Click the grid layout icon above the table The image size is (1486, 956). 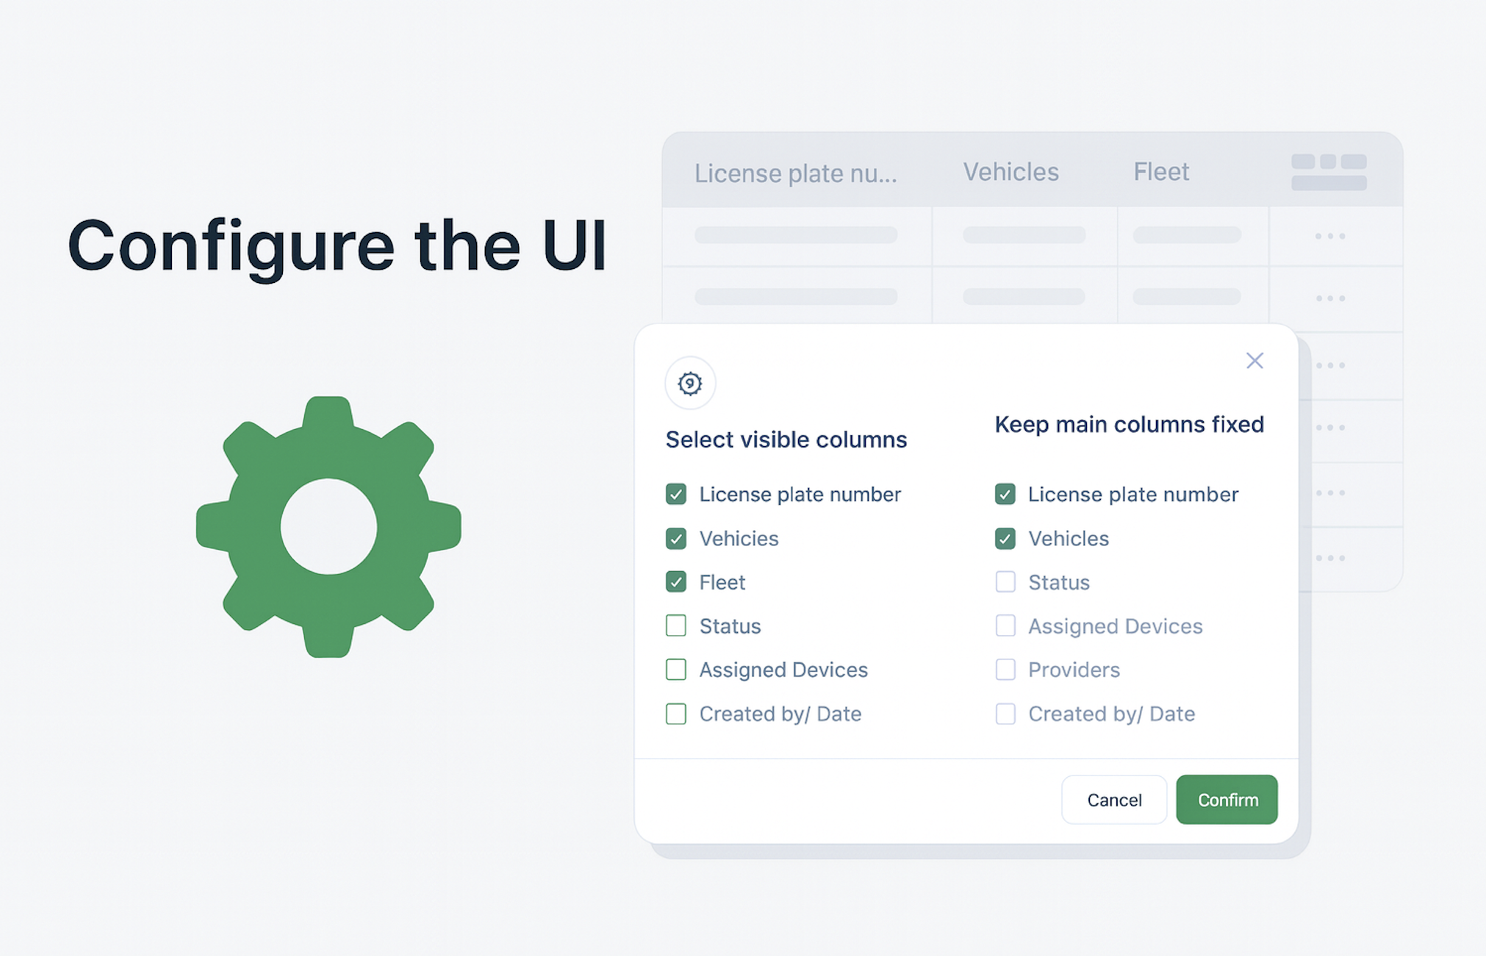(1328, 170)
